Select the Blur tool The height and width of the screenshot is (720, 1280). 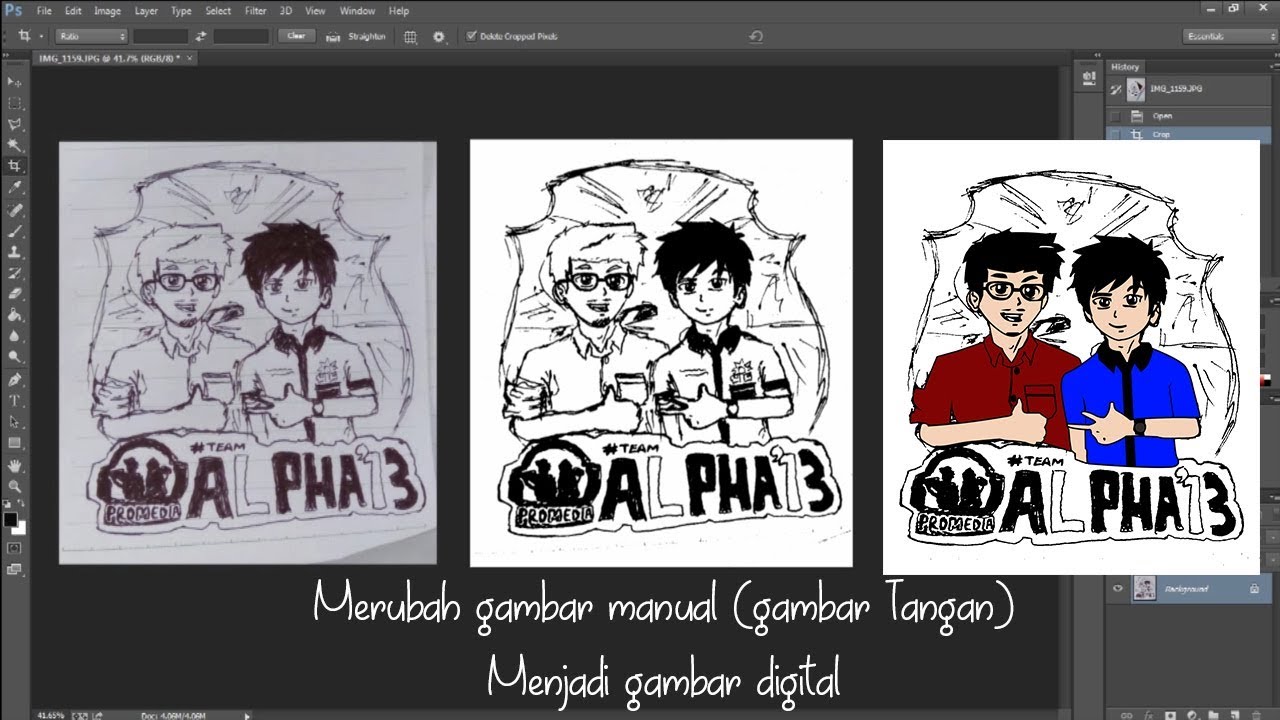[14, 336]
